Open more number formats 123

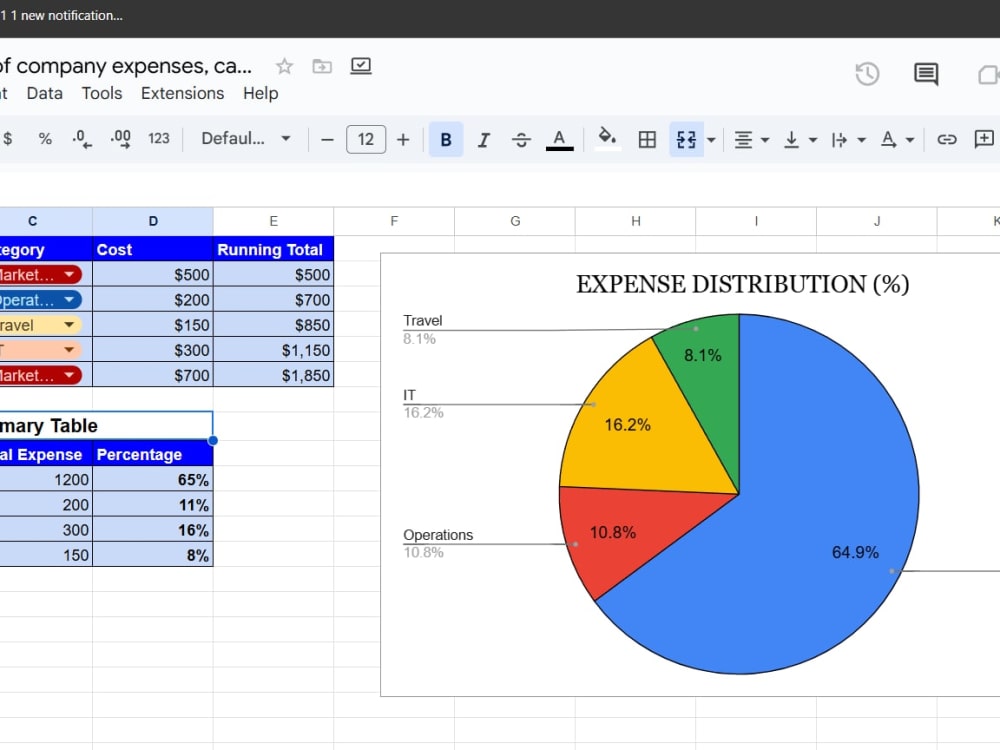[159, 138]
